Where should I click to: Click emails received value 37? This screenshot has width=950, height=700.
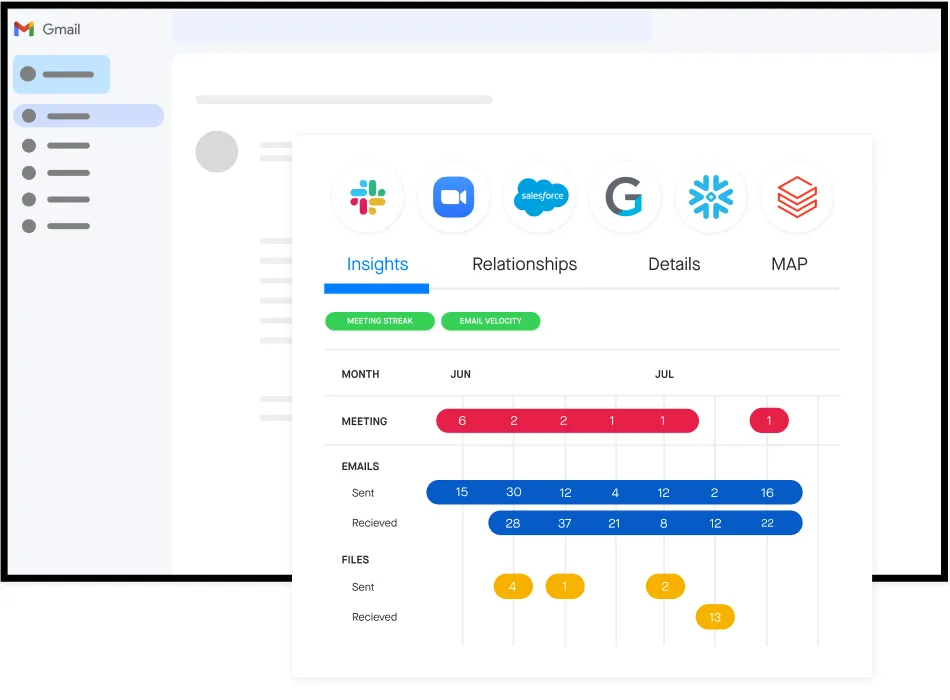(565, 523)
